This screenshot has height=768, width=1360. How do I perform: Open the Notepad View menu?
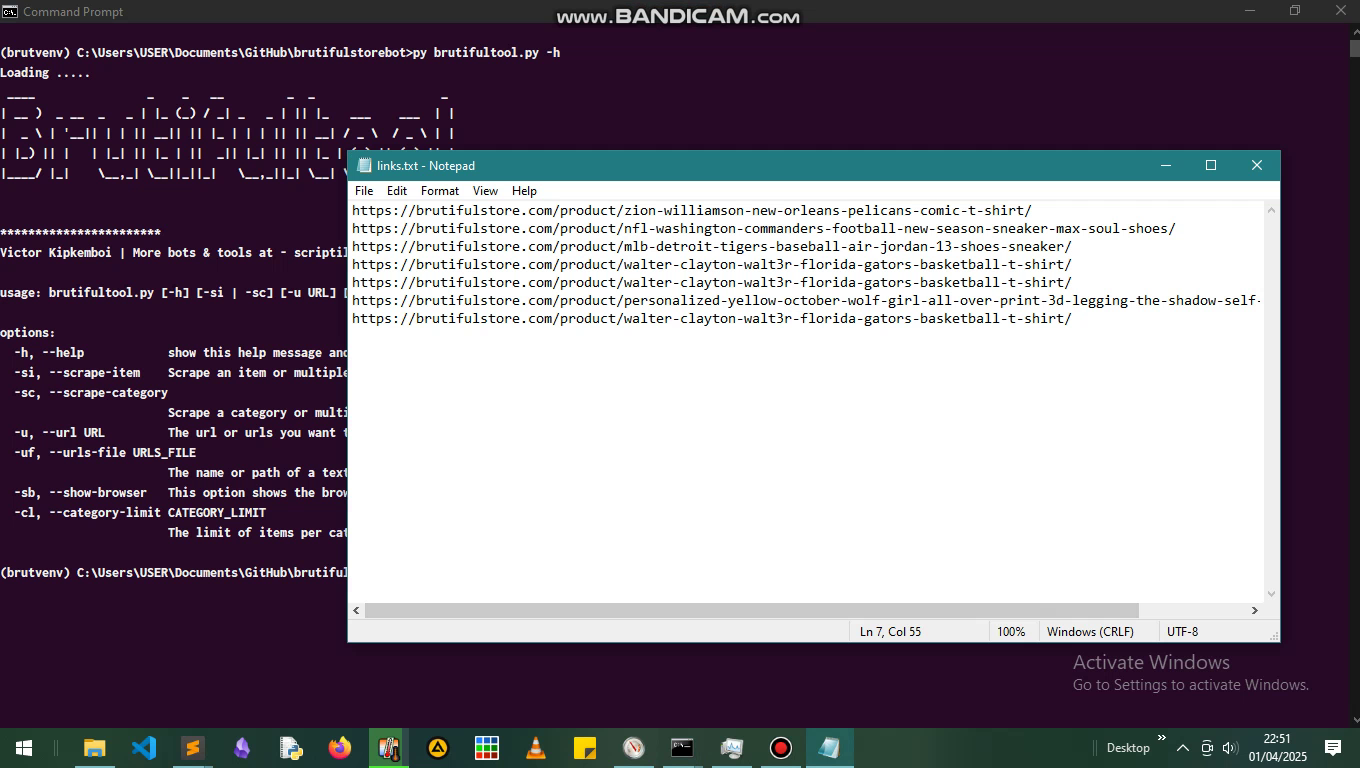(x=485, y=191)
